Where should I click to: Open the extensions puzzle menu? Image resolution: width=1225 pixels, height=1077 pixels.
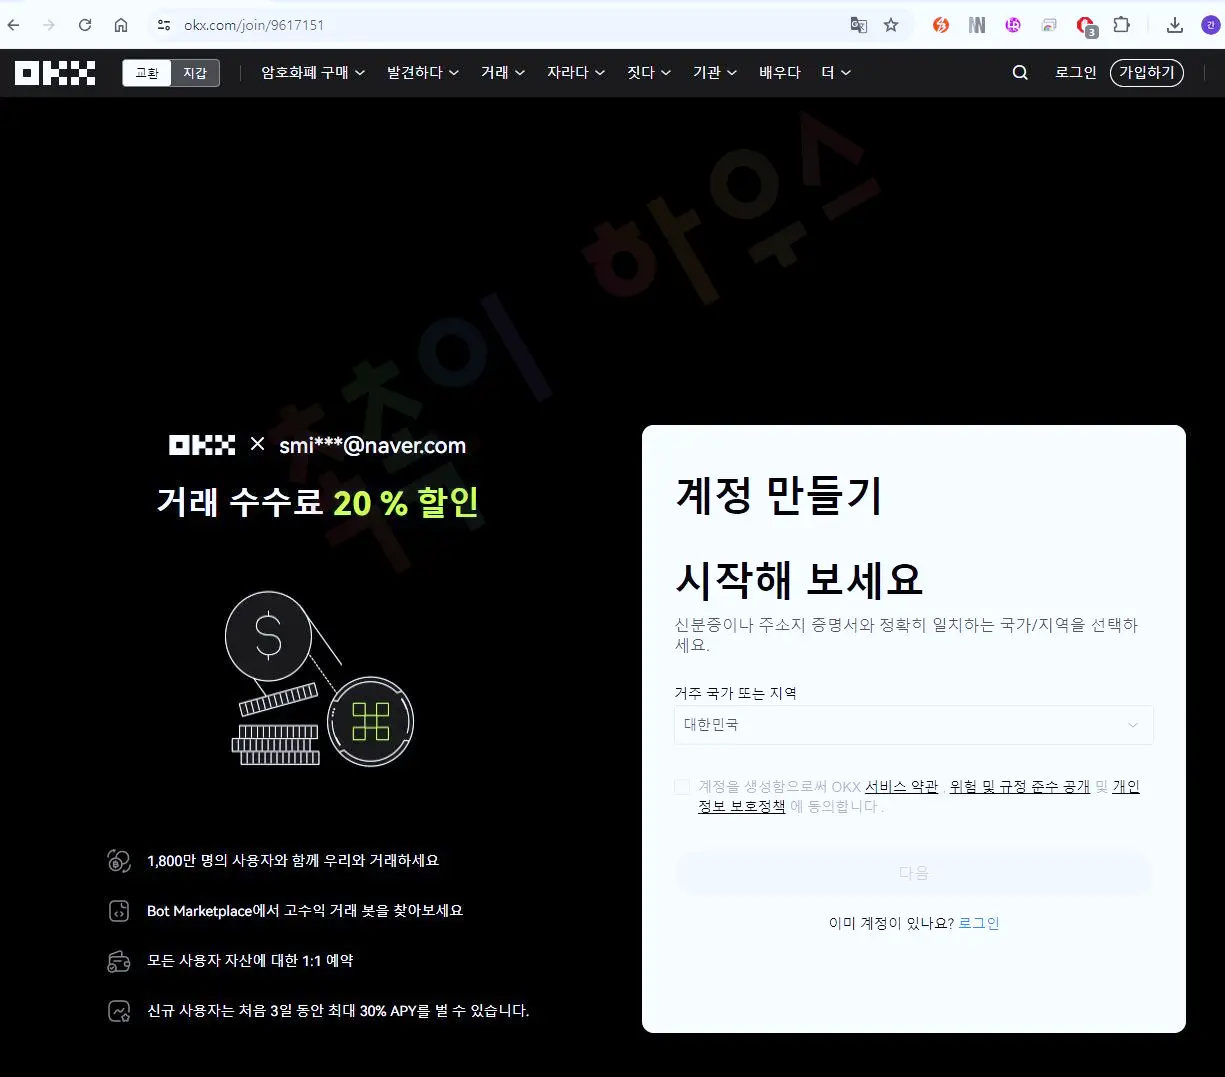(x=1122, y=25)
